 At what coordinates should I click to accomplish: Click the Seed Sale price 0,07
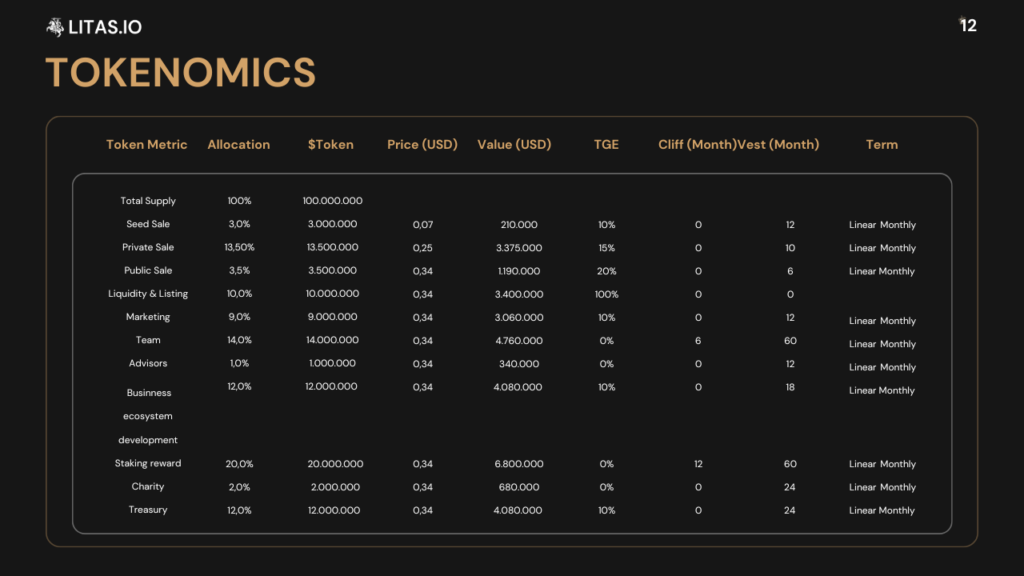pyautogui.click(x=422, y=225)
